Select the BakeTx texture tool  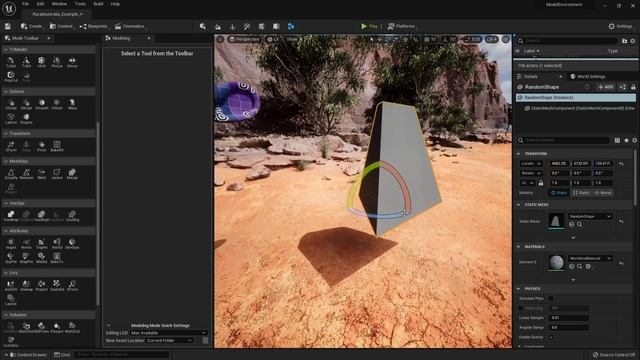57,258
